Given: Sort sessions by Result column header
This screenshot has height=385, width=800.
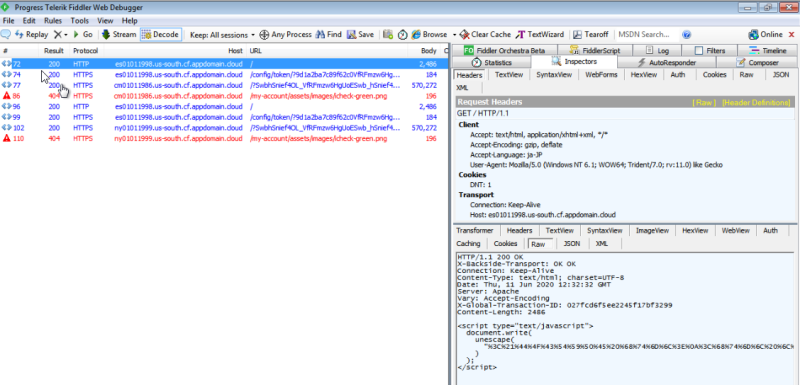Looking at the screenshot, I should (x=54, y=51).
